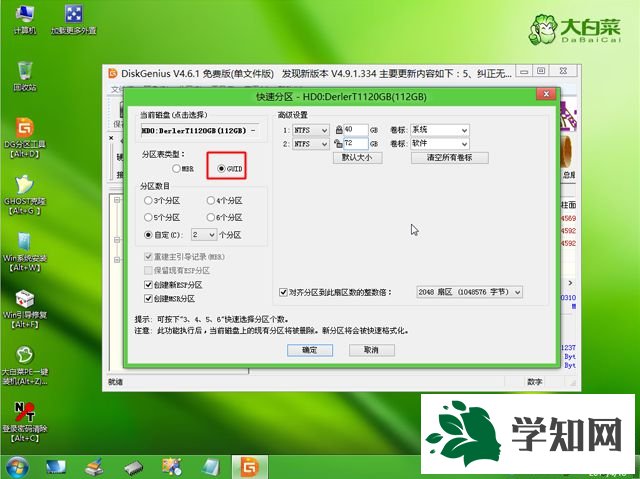Click the picture tool icon in taskbar

point(172,467)
